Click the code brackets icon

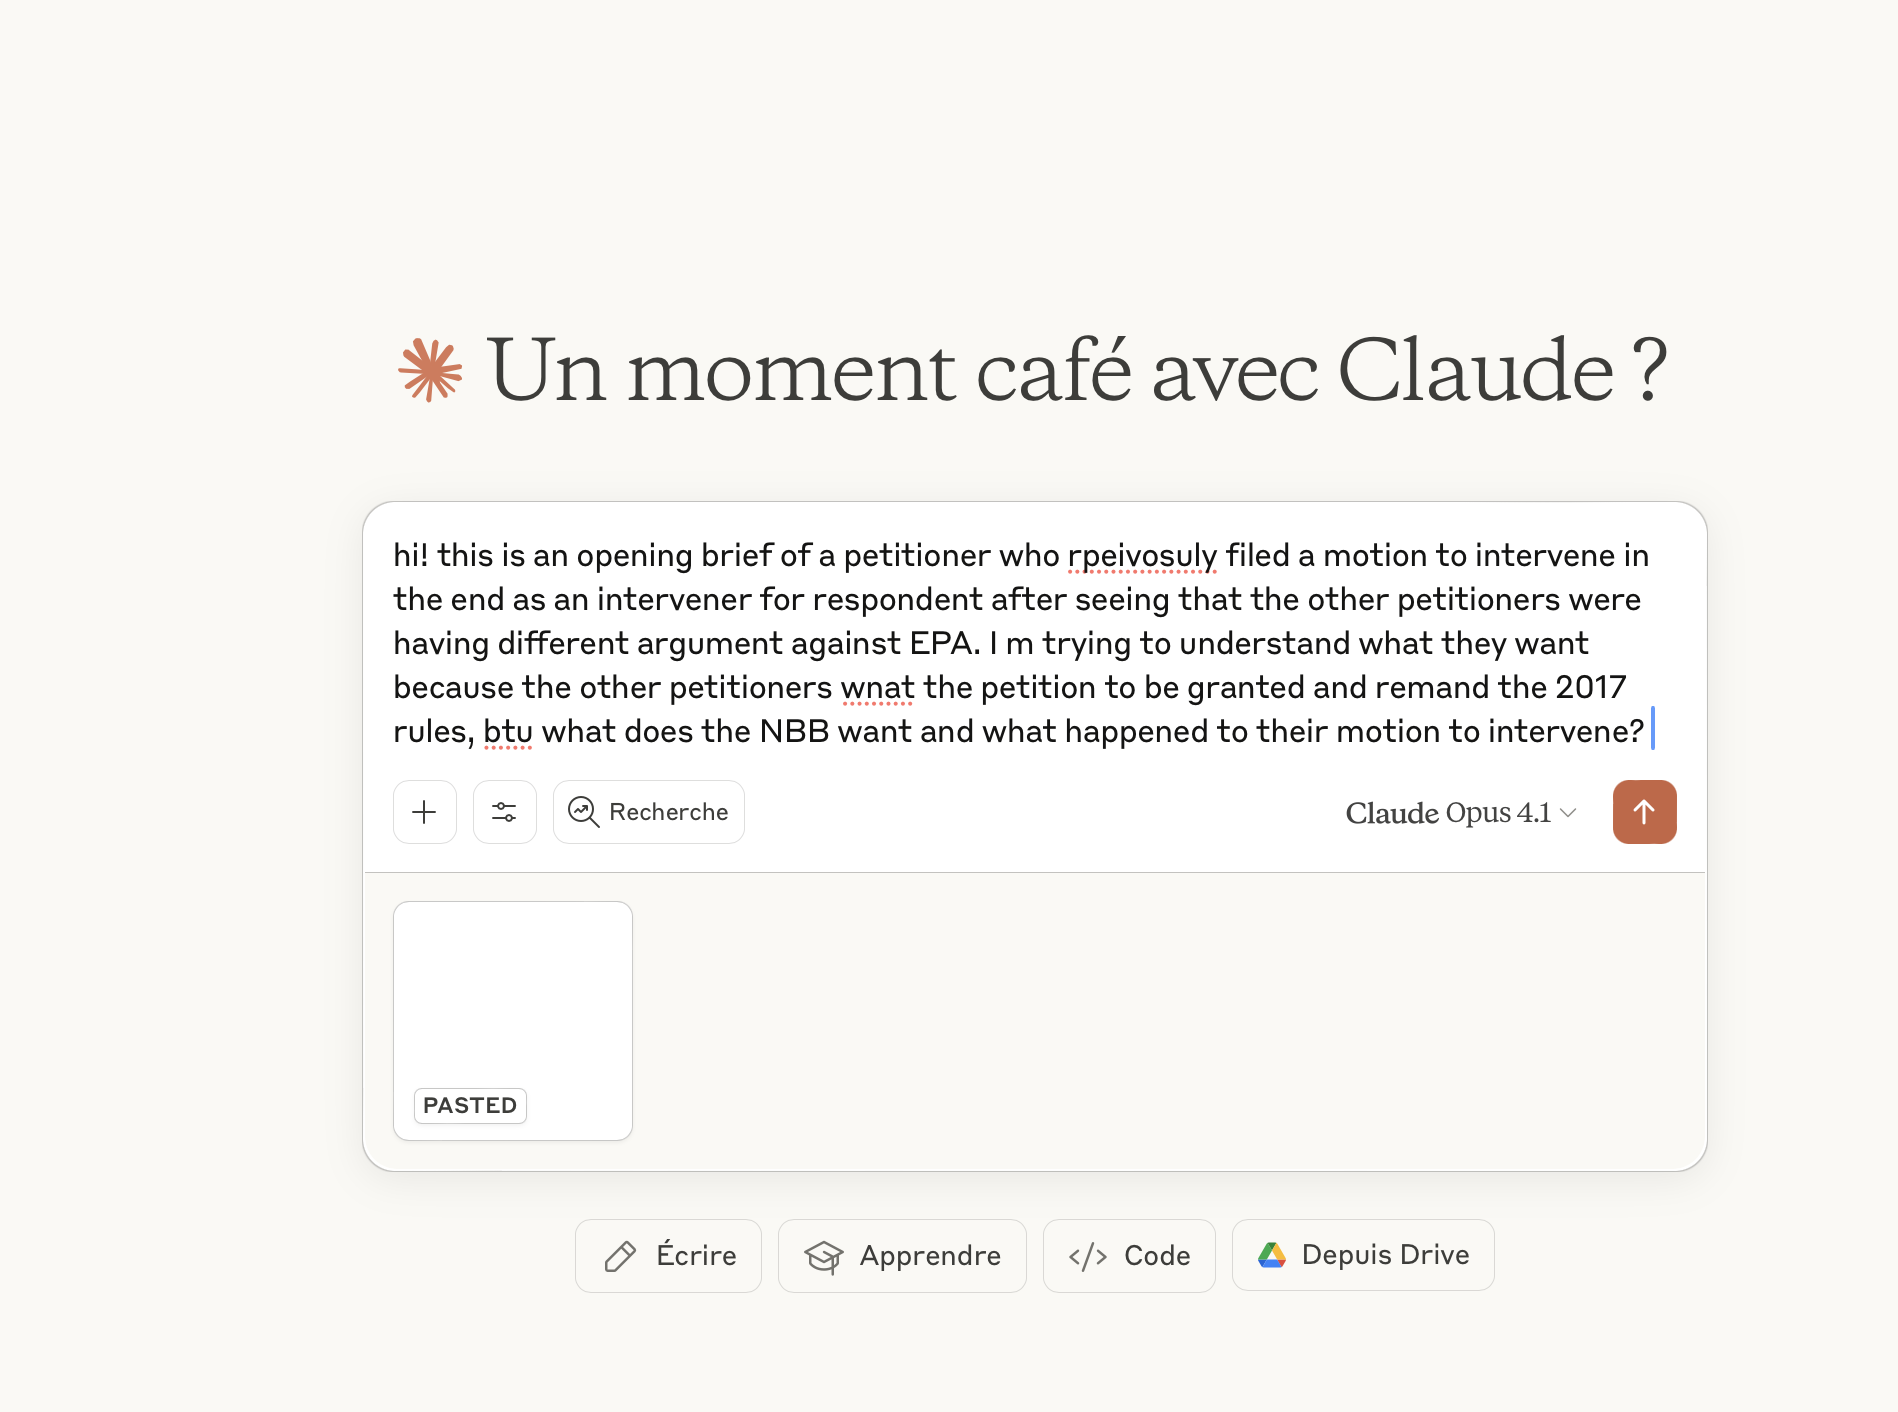(1088, 1256)
